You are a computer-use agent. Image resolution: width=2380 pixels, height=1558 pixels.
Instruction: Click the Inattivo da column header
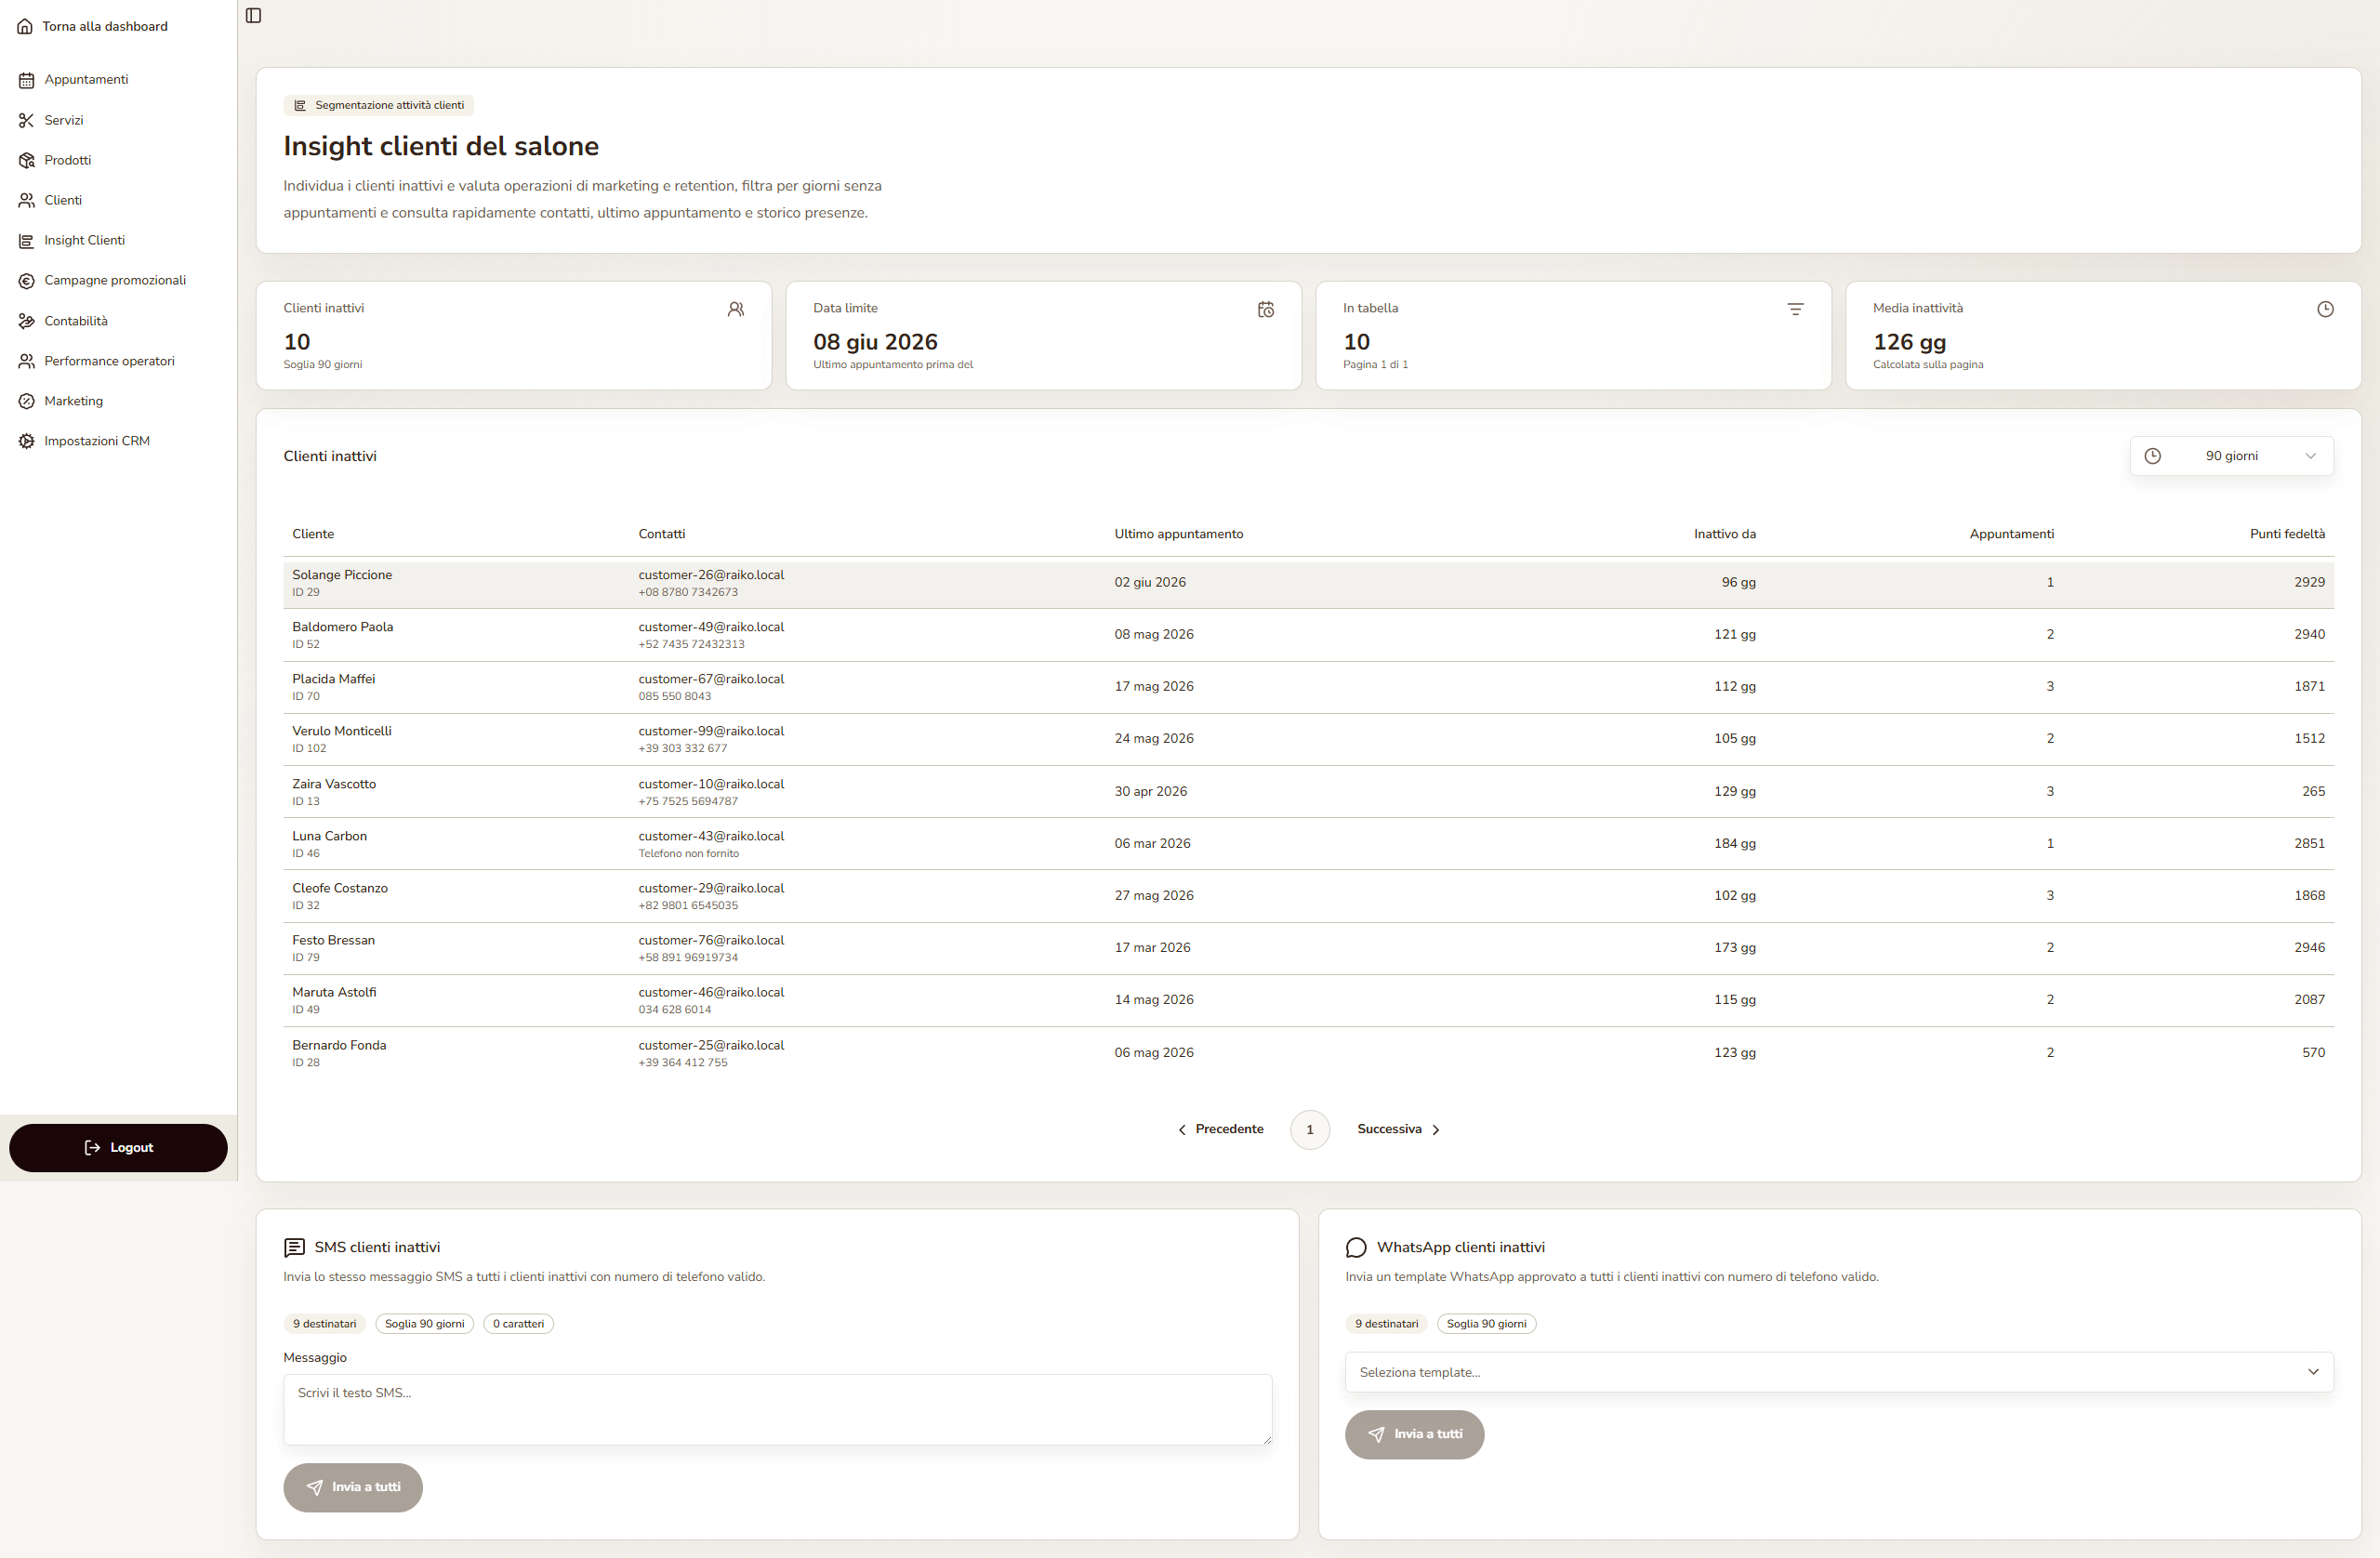[x=1724, y=534]
